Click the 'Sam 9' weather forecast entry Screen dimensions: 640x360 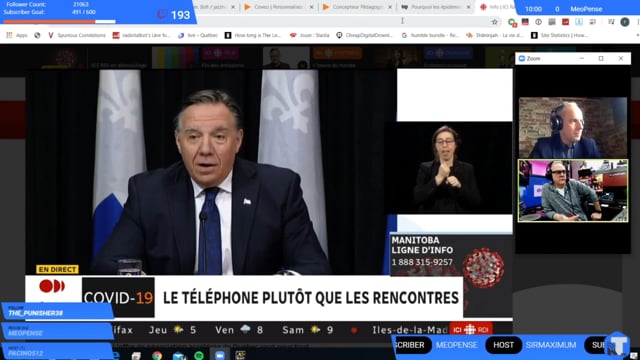tap(308, 330)
